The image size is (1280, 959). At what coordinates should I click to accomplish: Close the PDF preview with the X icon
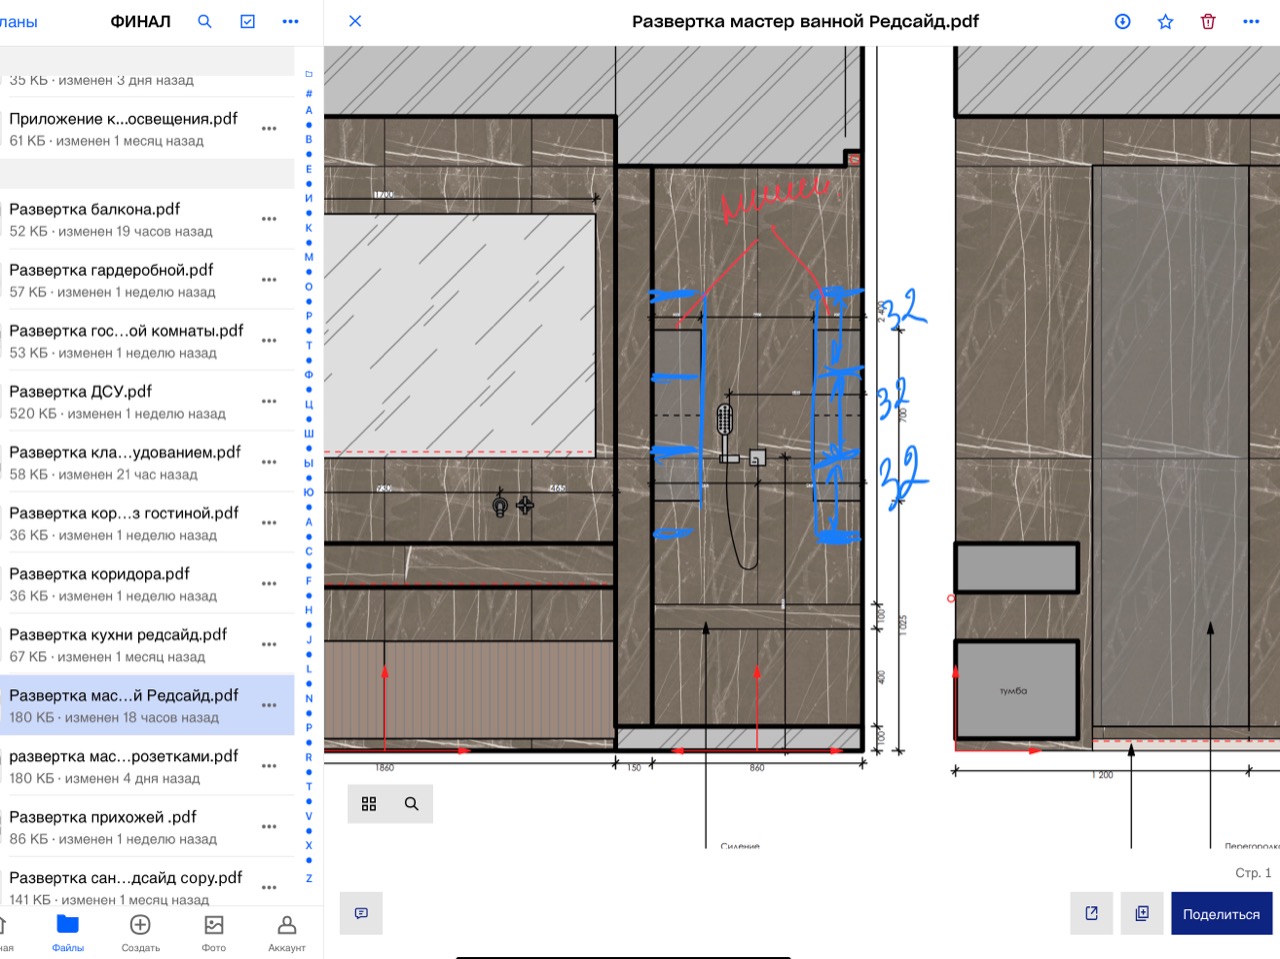coord(355,21)
